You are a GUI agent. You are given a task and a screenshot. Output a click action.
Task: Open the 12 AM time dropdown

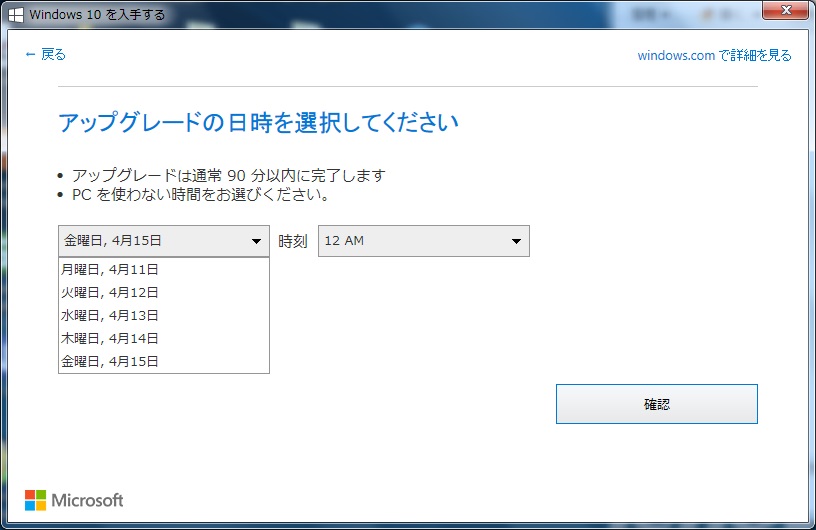(424, 241)
